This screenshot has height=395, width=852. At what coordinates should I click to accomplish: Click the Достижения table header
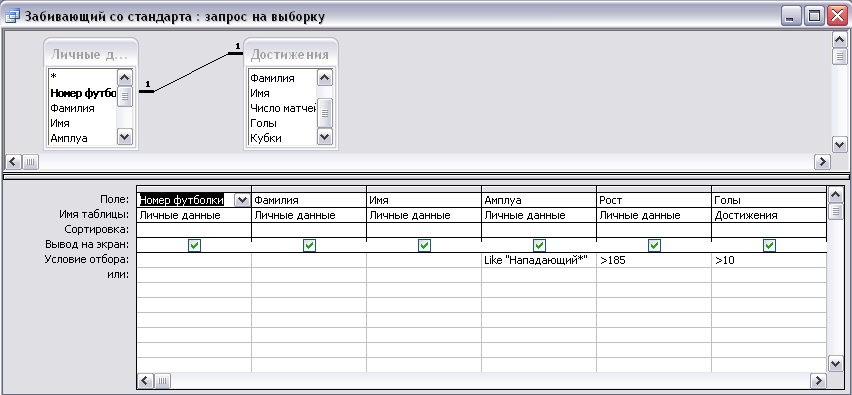[290, 54]
